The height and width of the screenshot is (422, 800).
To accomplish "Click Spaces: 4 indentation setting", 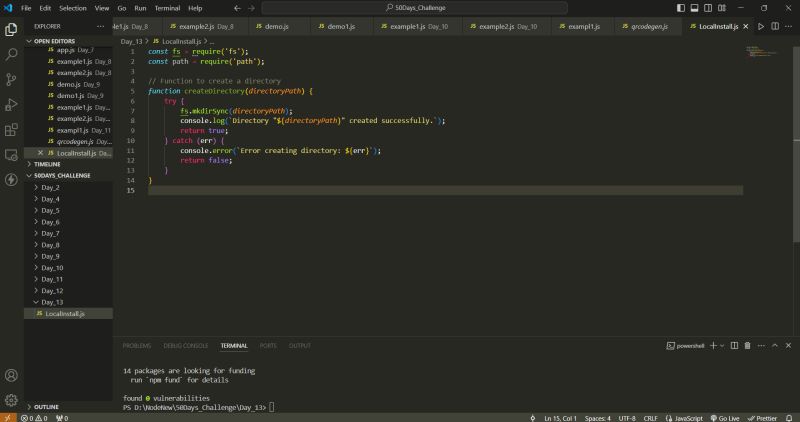I will click(598, 417).
